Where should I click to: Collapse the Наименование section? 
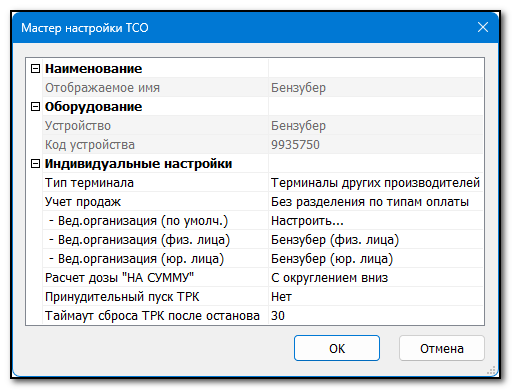(35, 69)
